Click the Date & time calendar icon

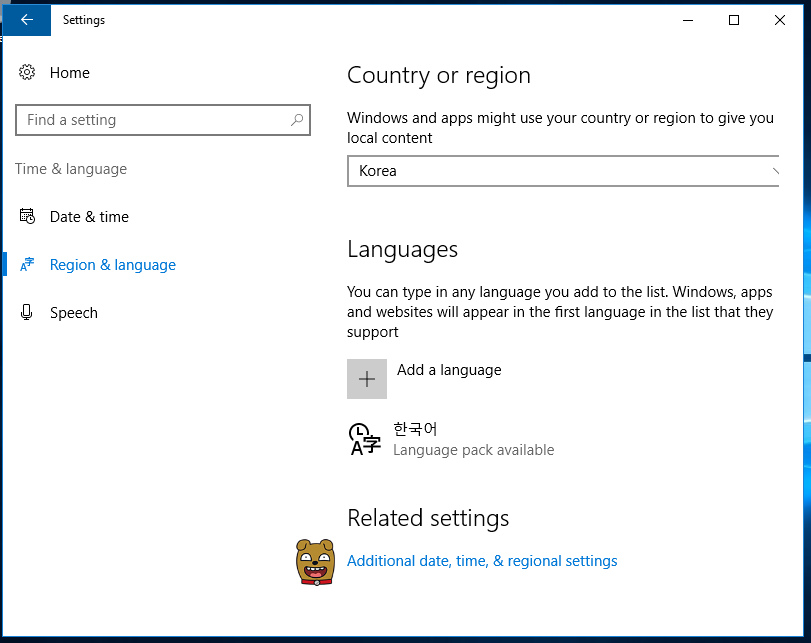[x=27, y=216]
